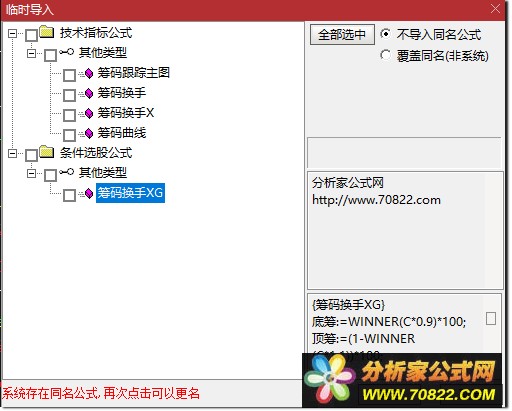Click the 全部选中 button
512x411 pixels.
click(342, 34)
